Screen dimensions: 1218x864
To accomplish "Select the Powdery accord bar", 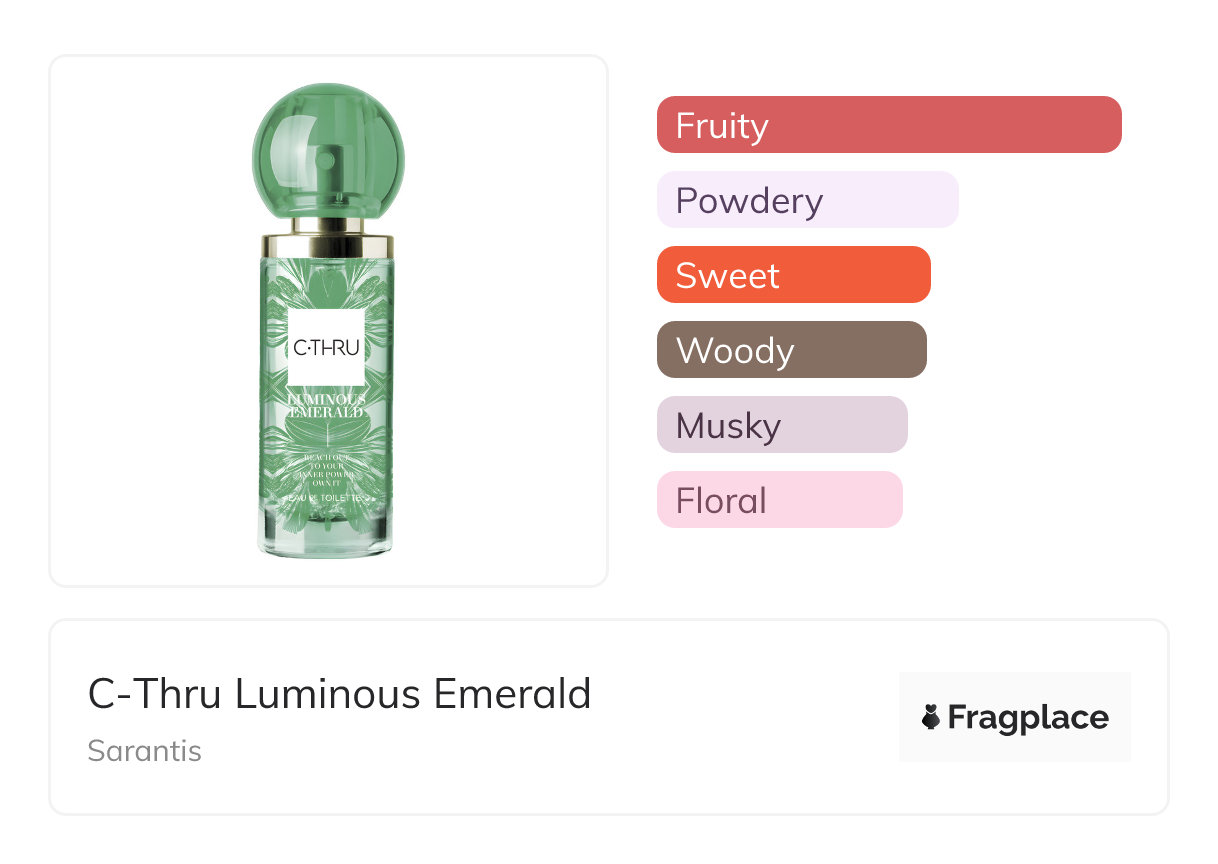I will pos(807,200).
